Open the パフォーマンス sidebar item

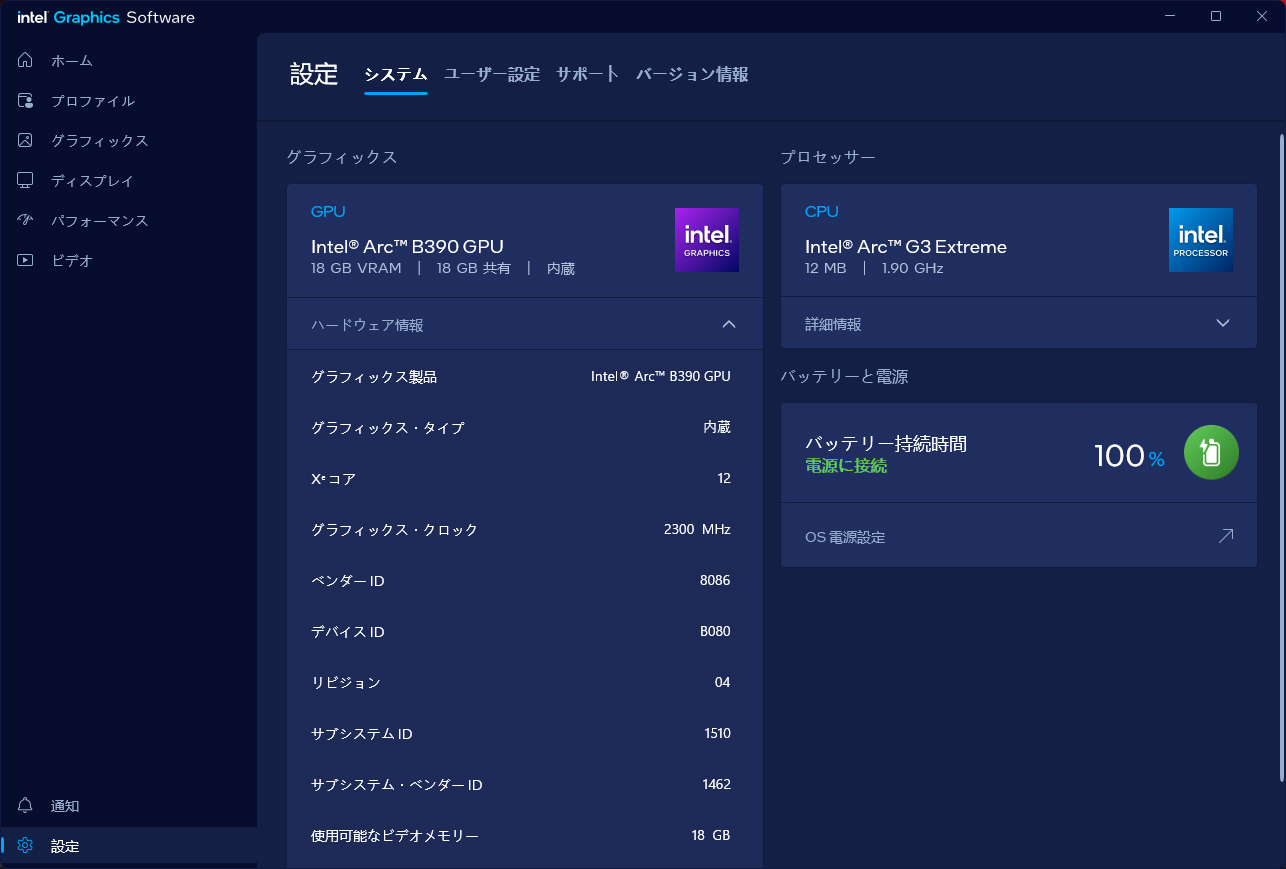(x=128, y=221)
